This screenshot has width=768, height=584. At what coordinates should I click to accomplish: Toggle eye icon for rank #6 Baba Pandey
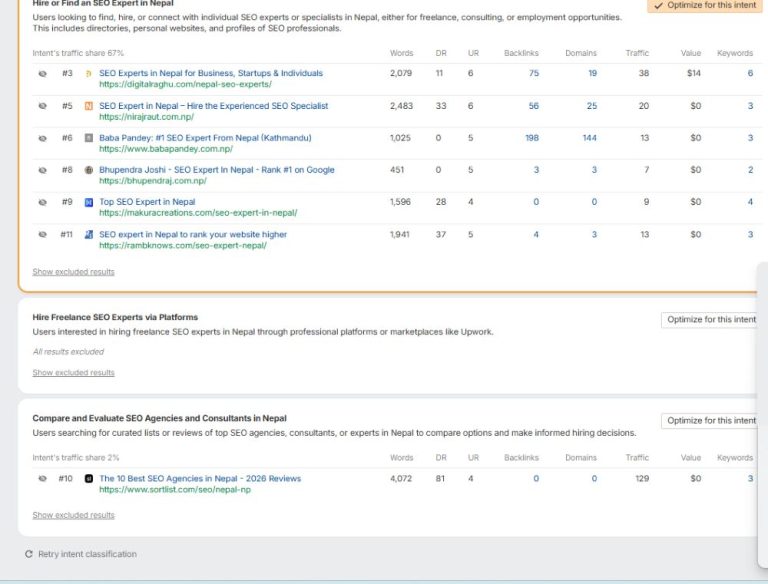tap(43, 138)
